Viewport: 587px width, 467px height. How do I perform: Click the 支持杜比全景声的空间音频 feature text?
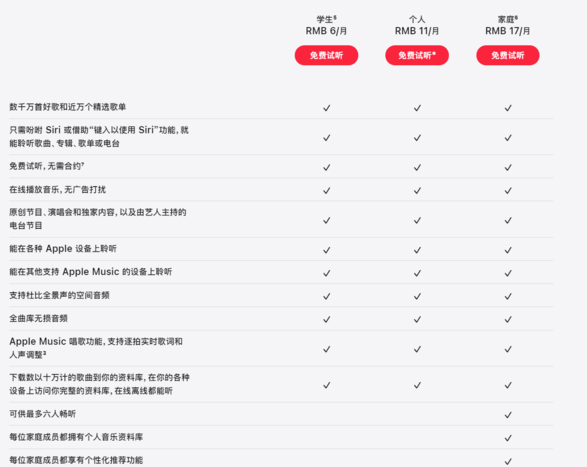[59, 295]
